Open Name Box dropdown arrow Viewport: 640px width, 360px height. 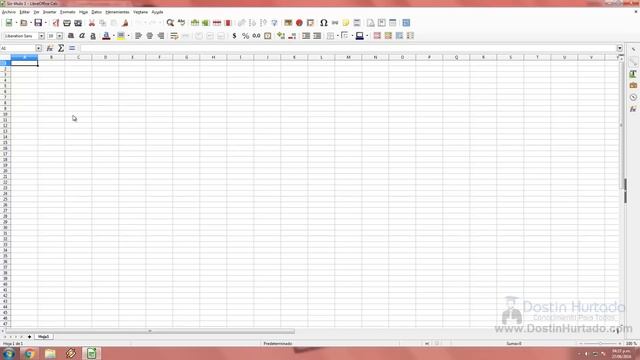[38, 48]
